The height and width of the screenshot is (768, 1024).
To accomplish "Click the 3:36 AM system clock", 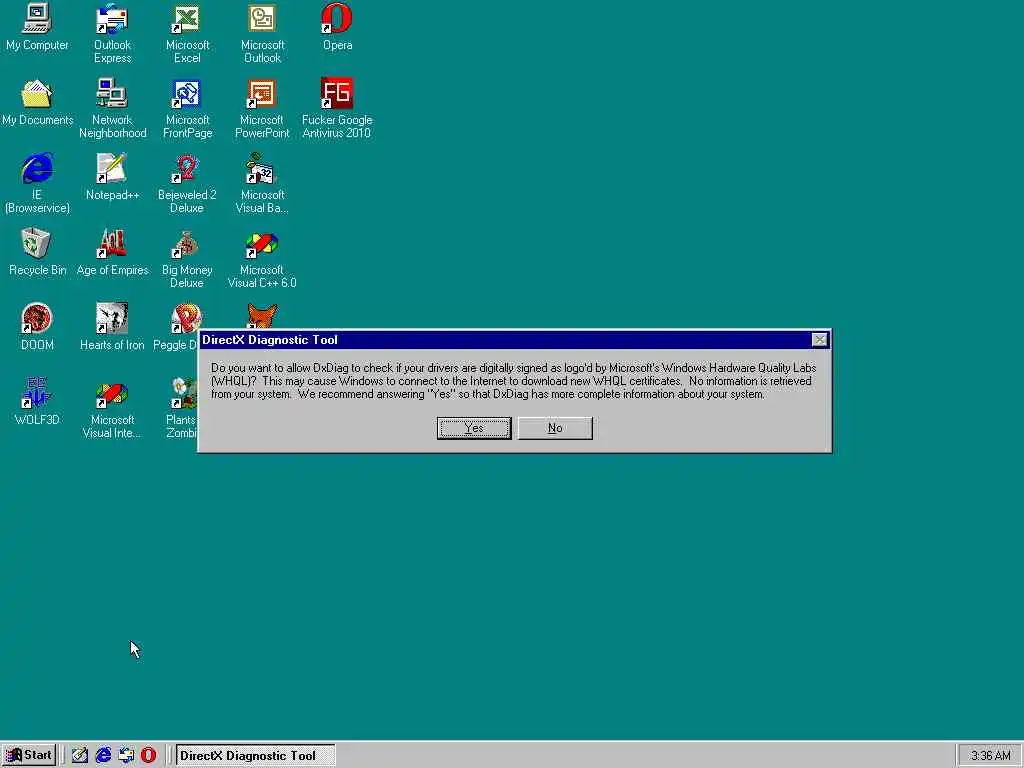I will [x=990, y=756].
